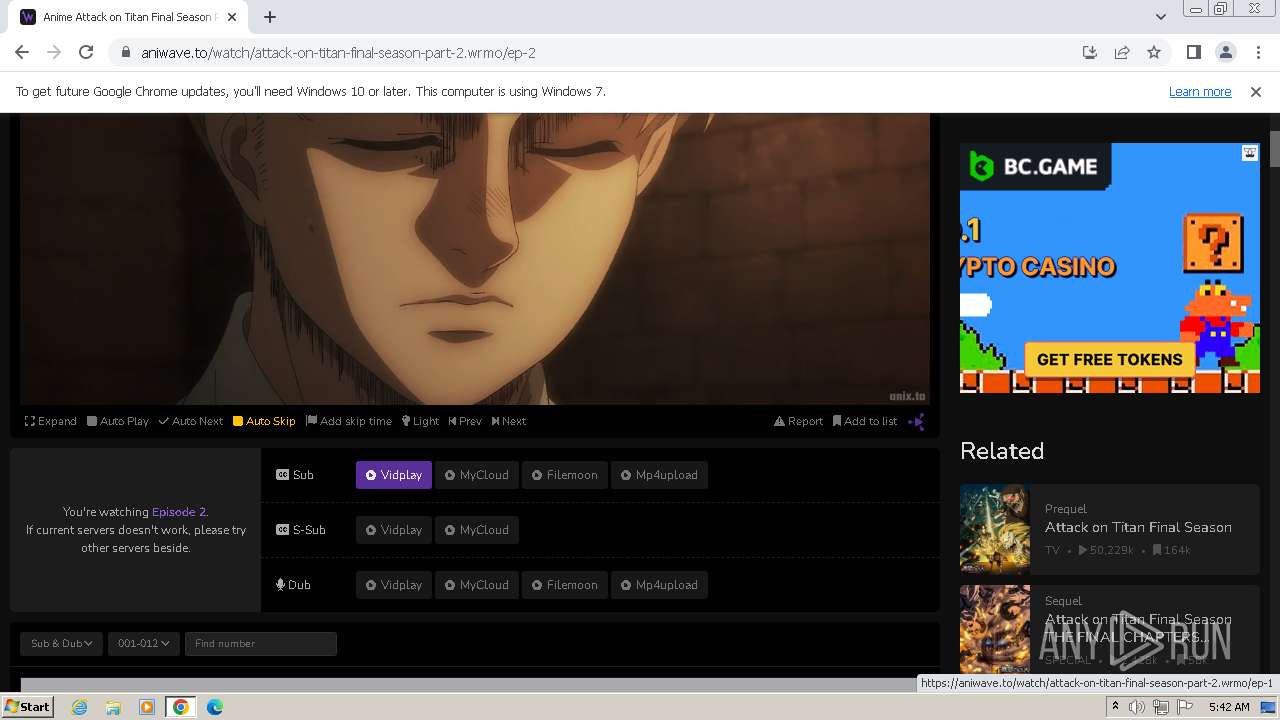This screenshot has height=720, width=1280.
Task: Go back to the previous page
Action: [x=22, y=52]
